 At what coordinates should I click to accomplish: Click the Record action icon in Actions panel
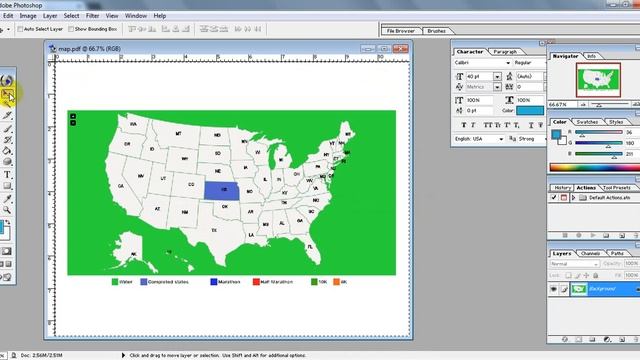(x=579, y=236)
